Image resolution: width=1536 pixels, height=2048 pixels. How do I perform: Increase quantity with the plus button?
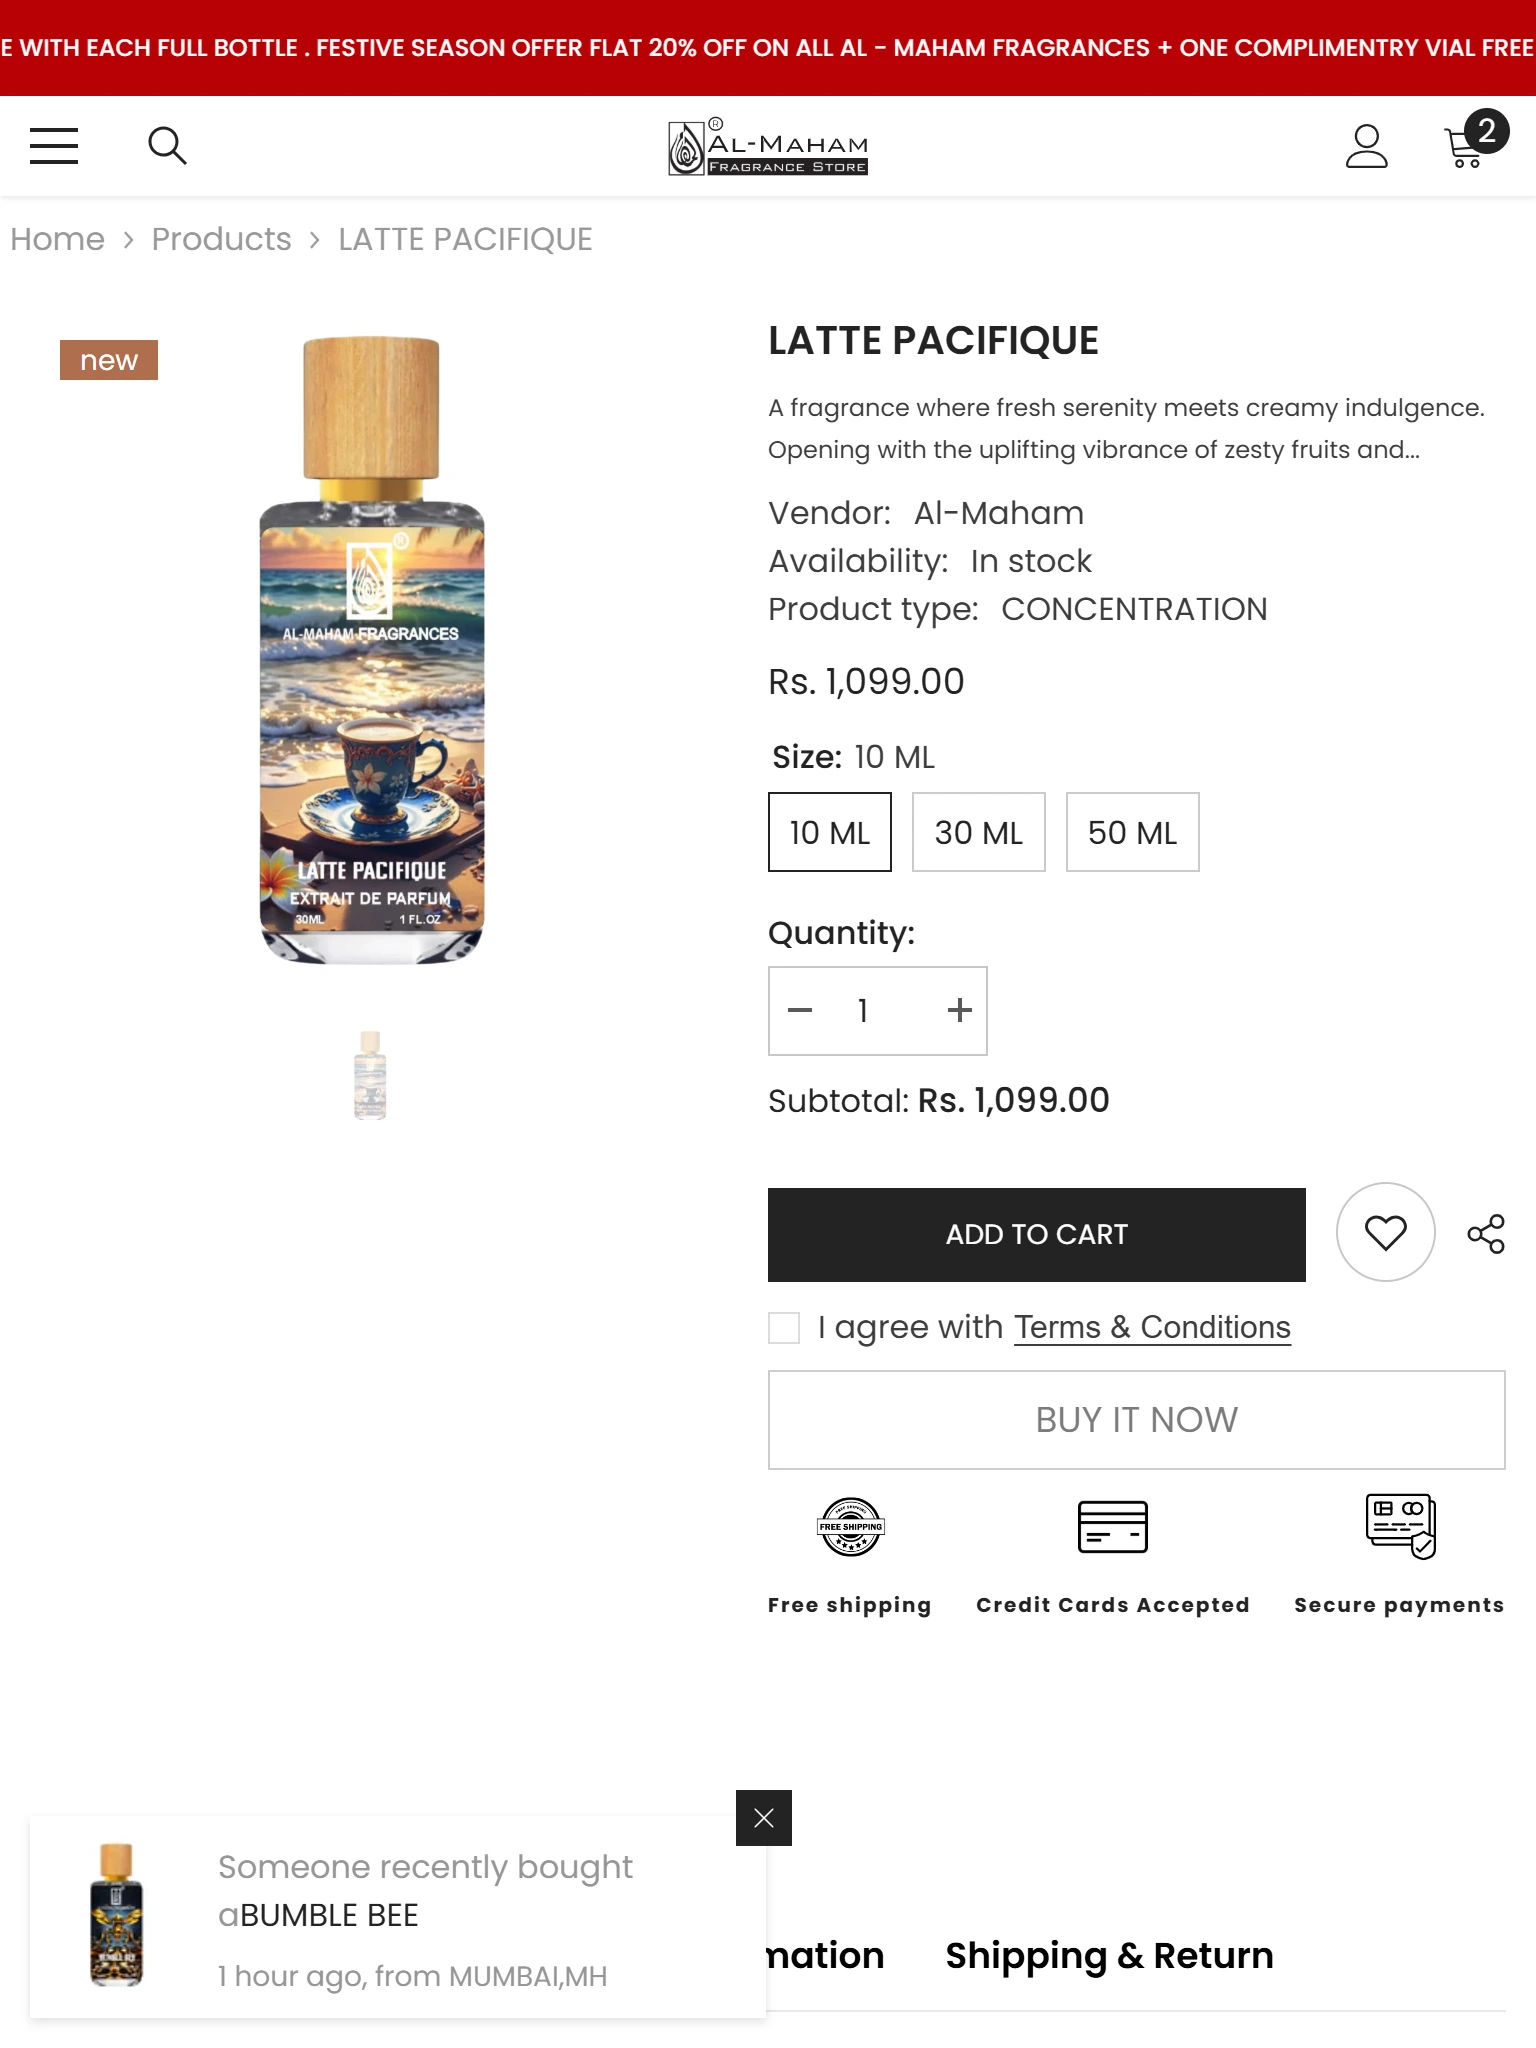point(959,1010)
